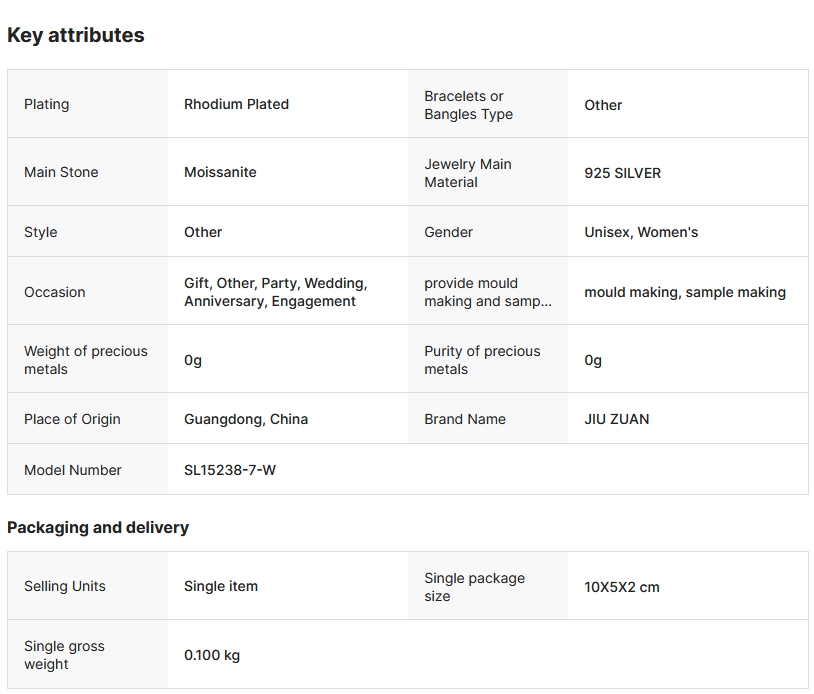This screenshot has width=814, height=694.
Task: Select the JIU ZUAN brand name
Action: pos(616,419)
